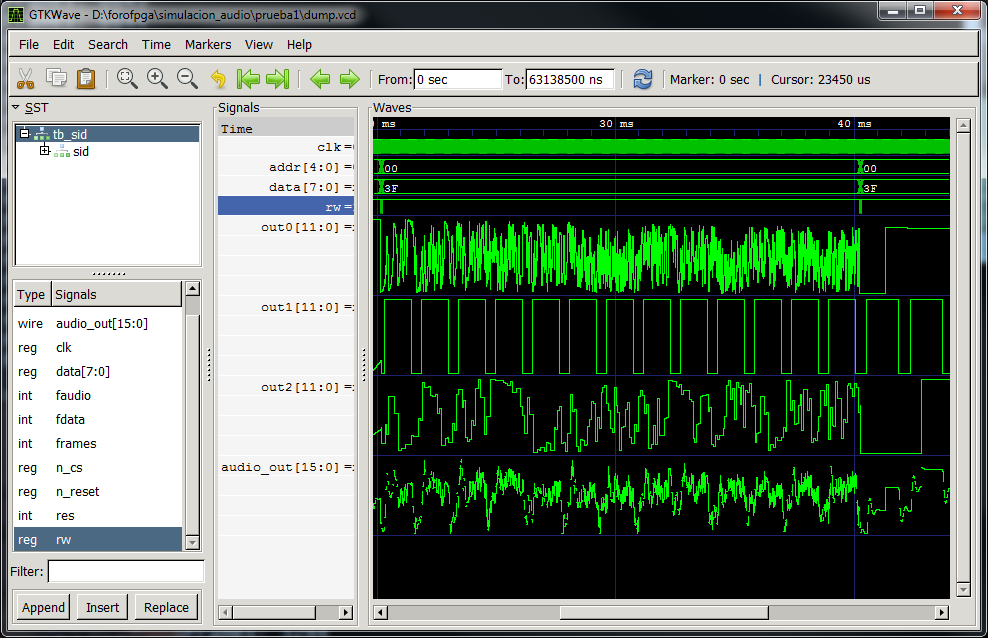Screen dimensions: 988x638
Task: Undo the last zoom with yellow arrow
Action: tap(218, 79)
